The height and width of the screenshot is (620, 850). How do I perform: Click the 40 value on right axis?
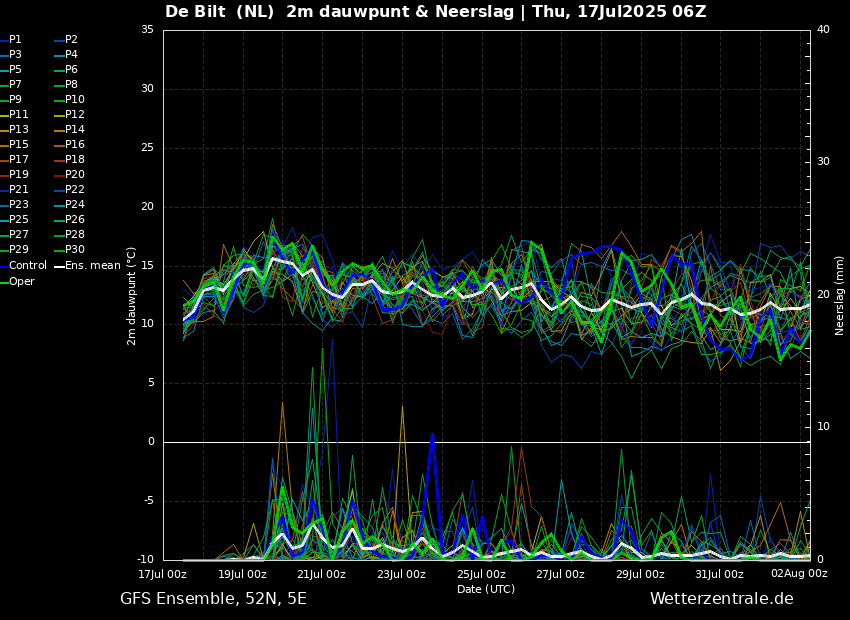(823, 30)
